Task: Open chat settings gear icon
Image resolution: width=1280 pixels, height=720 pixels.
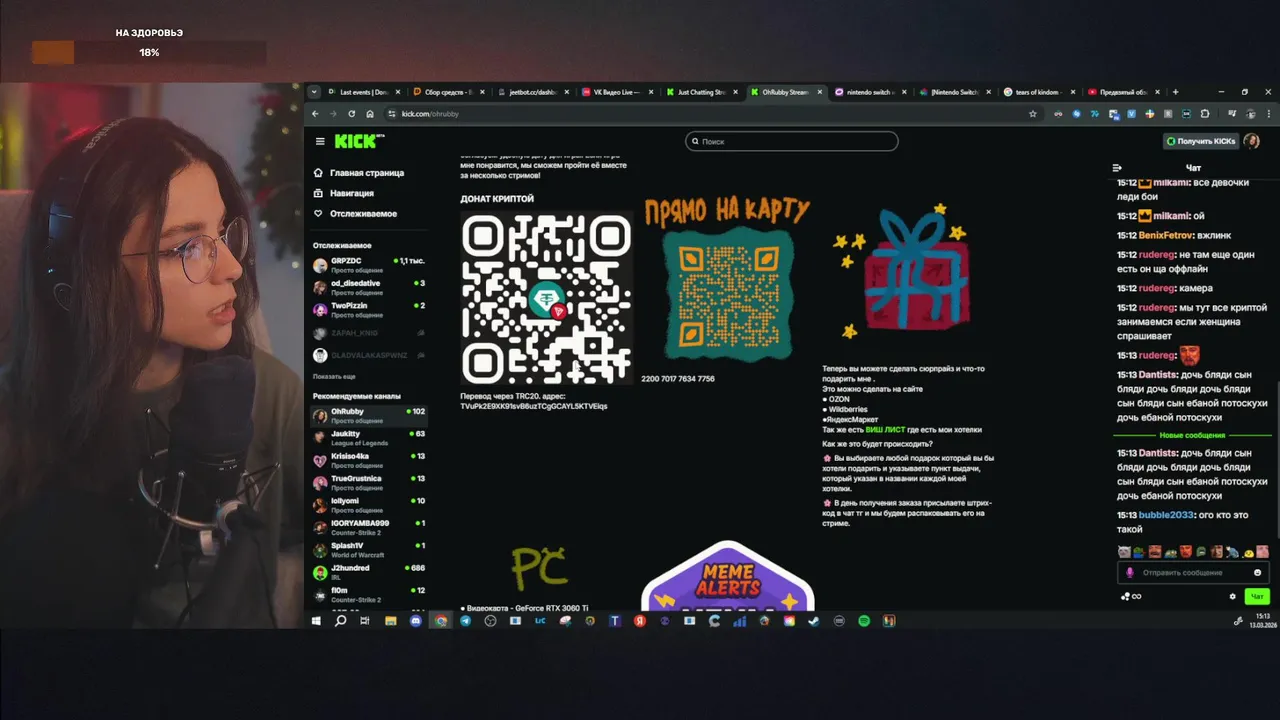Action: 1232,596
